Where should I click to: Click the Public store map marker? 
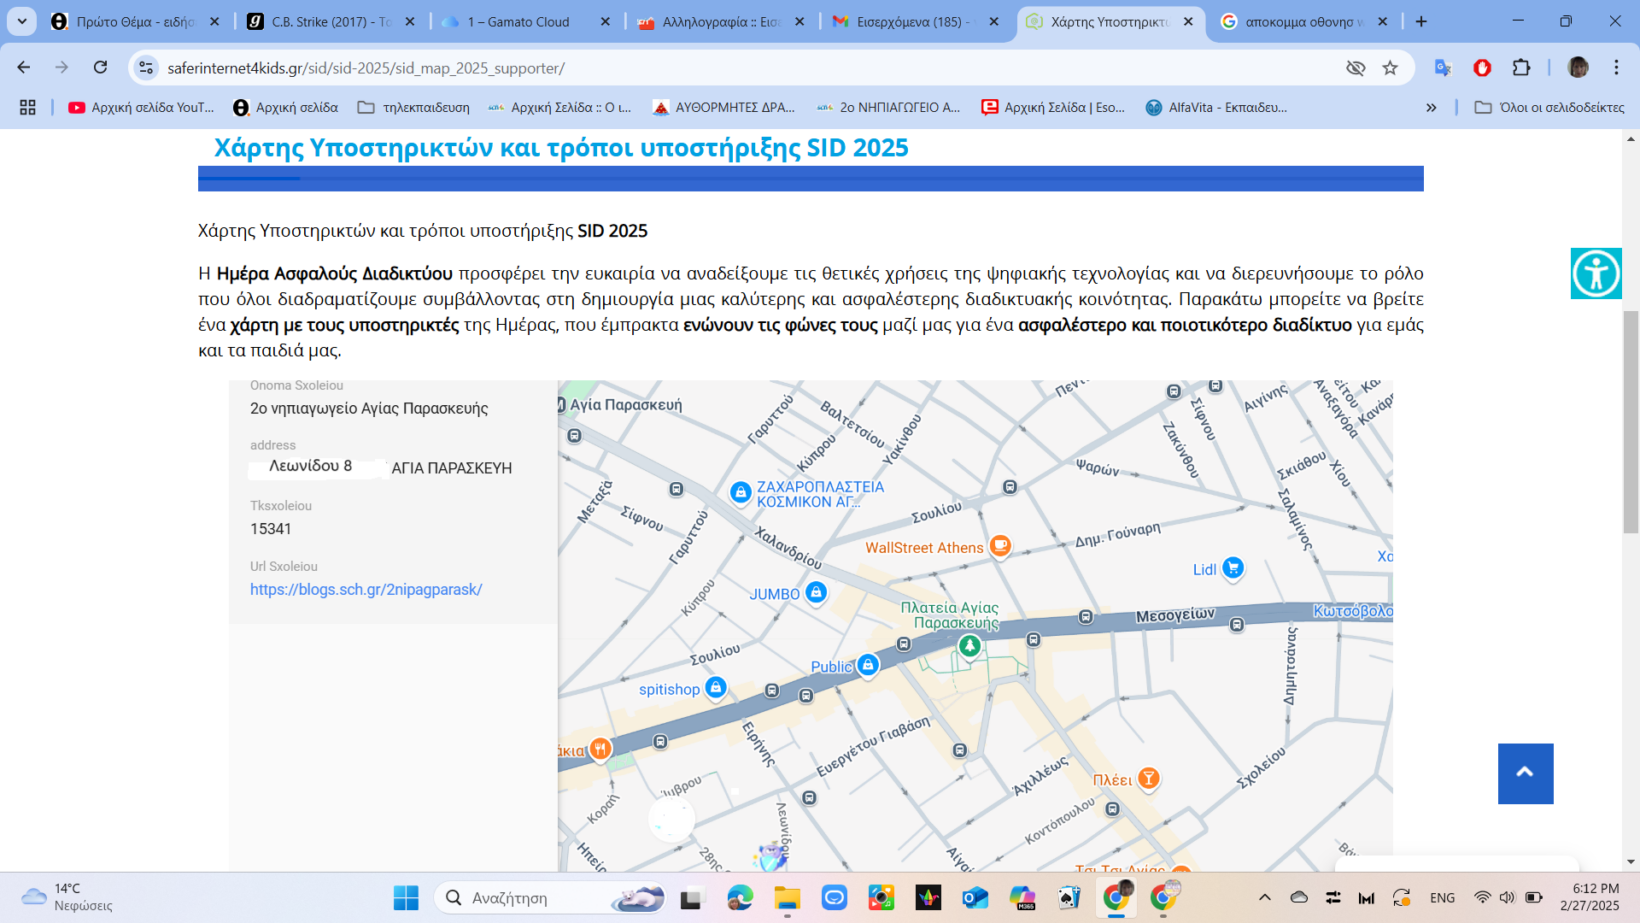click(x=867, y=665)
